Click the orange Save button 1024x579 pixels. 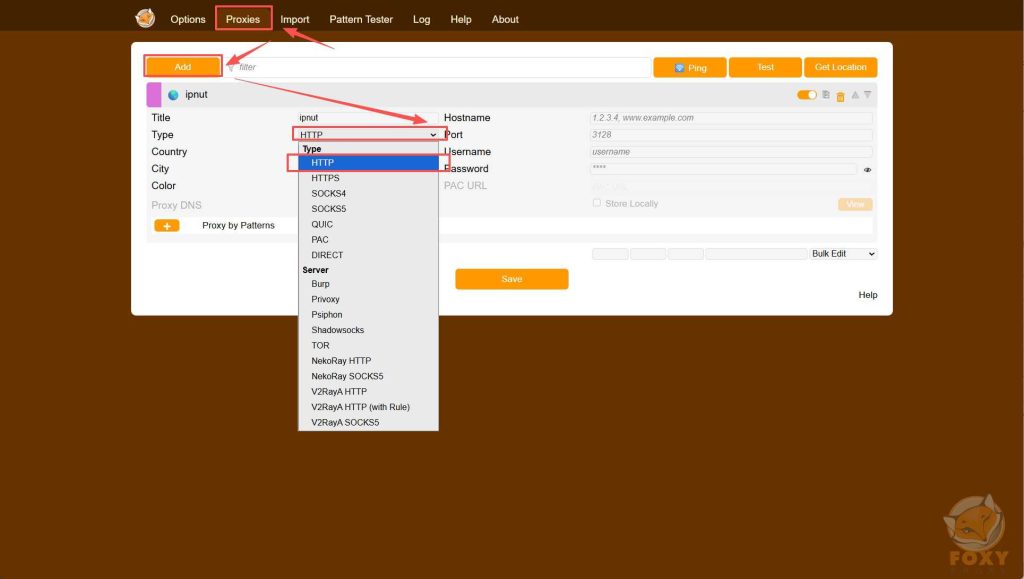(x=511, y=279)
